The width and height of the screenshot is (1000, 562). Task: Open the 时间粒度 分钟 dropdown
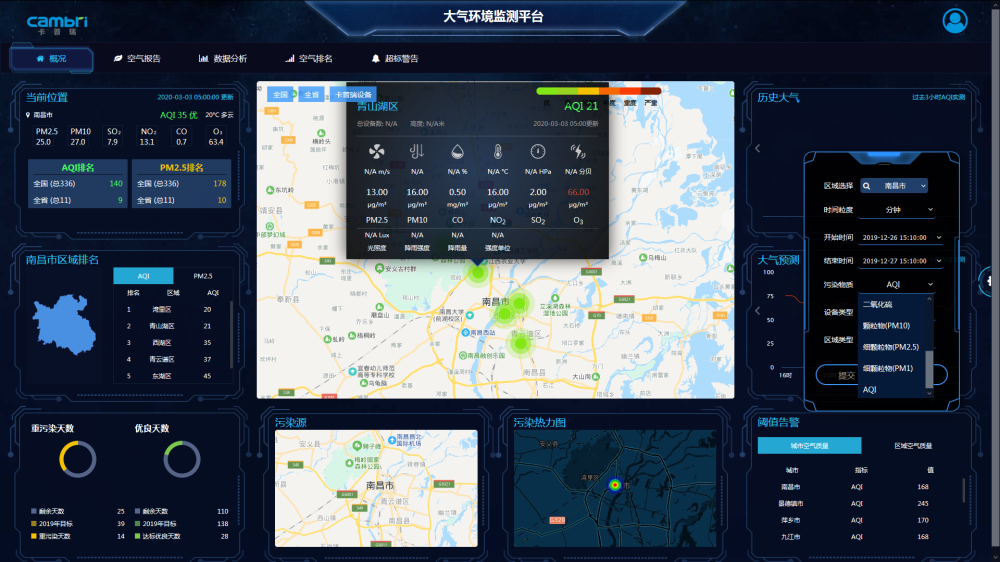point(899,210)
